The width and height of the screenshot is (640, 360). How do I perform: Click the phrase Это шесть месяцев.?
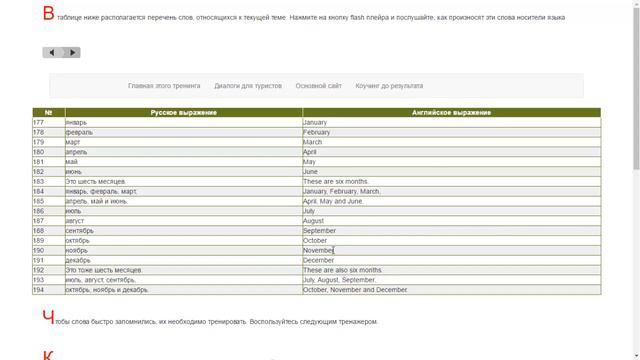pos(96,182)
